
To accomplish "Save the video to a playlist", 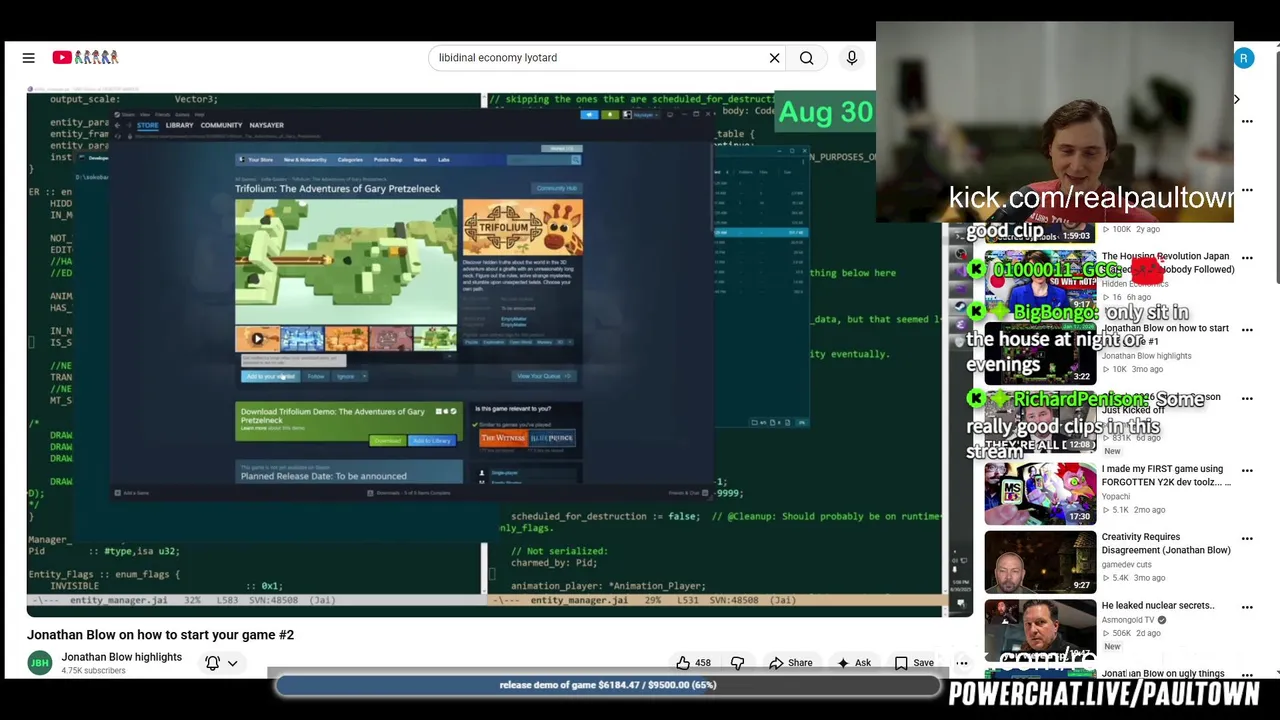I will [x=914, y=663].
